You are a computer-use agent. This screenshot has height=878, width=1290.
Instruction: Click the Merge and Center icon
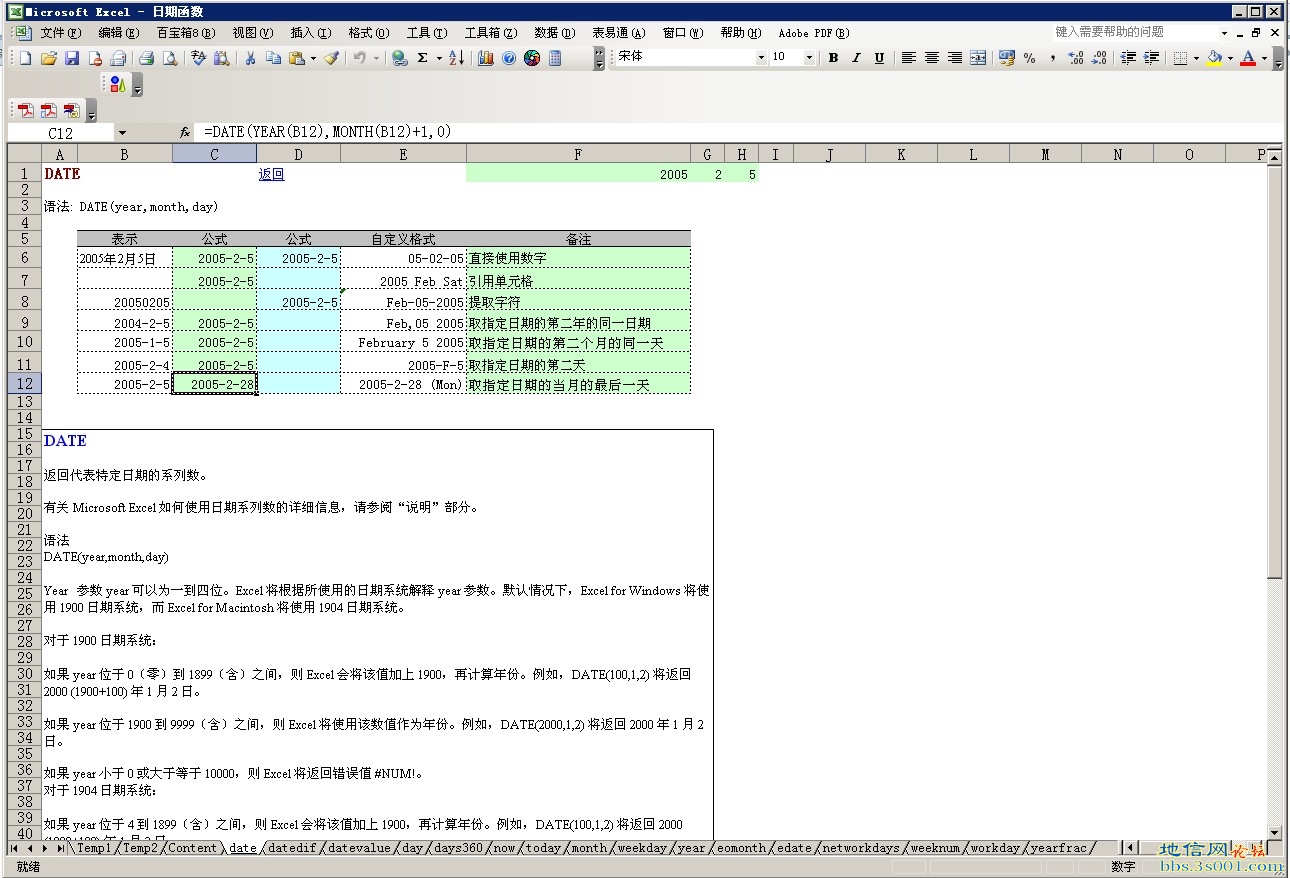978,58
